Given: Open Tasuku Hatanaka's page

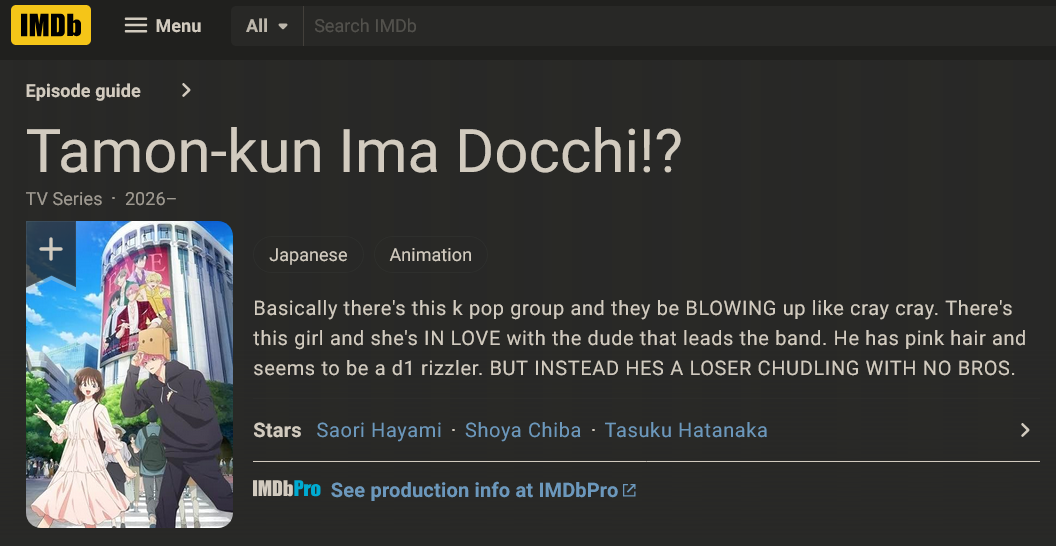Looking at the screenshot, I should coord(686,430).
